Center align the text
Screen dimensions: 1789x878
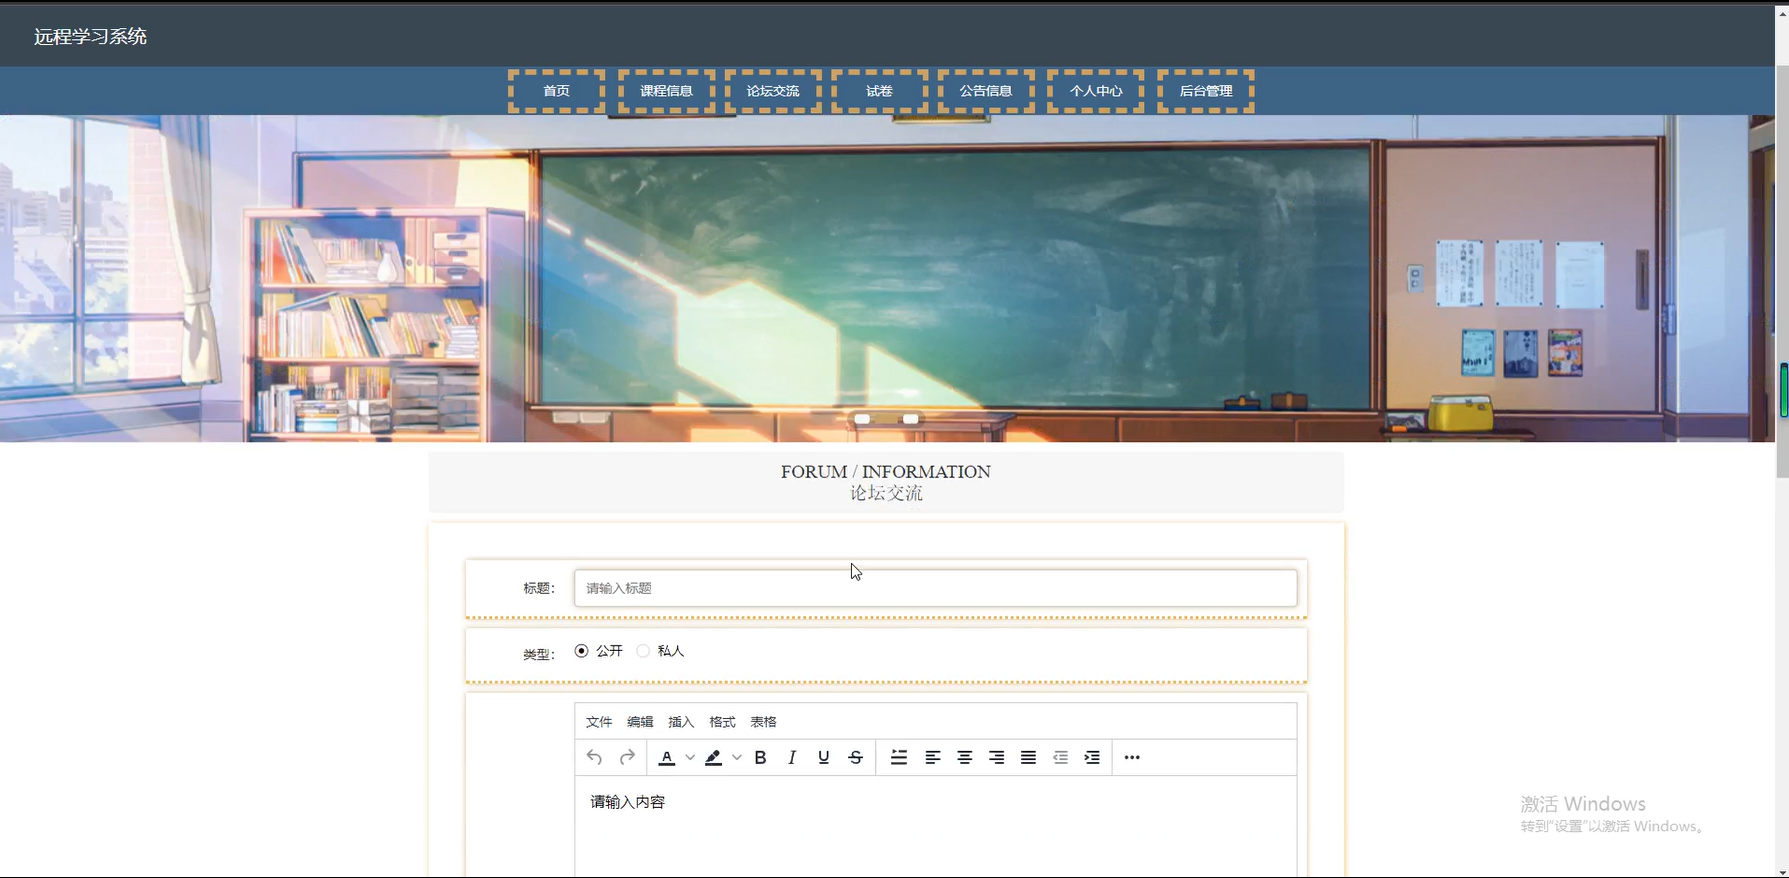pos(965,757)
